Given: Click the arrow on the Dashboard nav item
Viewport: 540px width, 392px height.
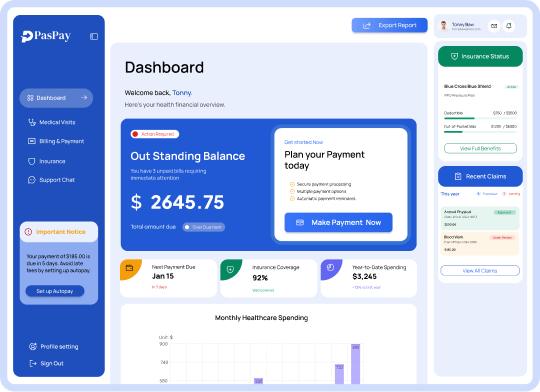Looking at the screenshot, I should pos(84,98).
